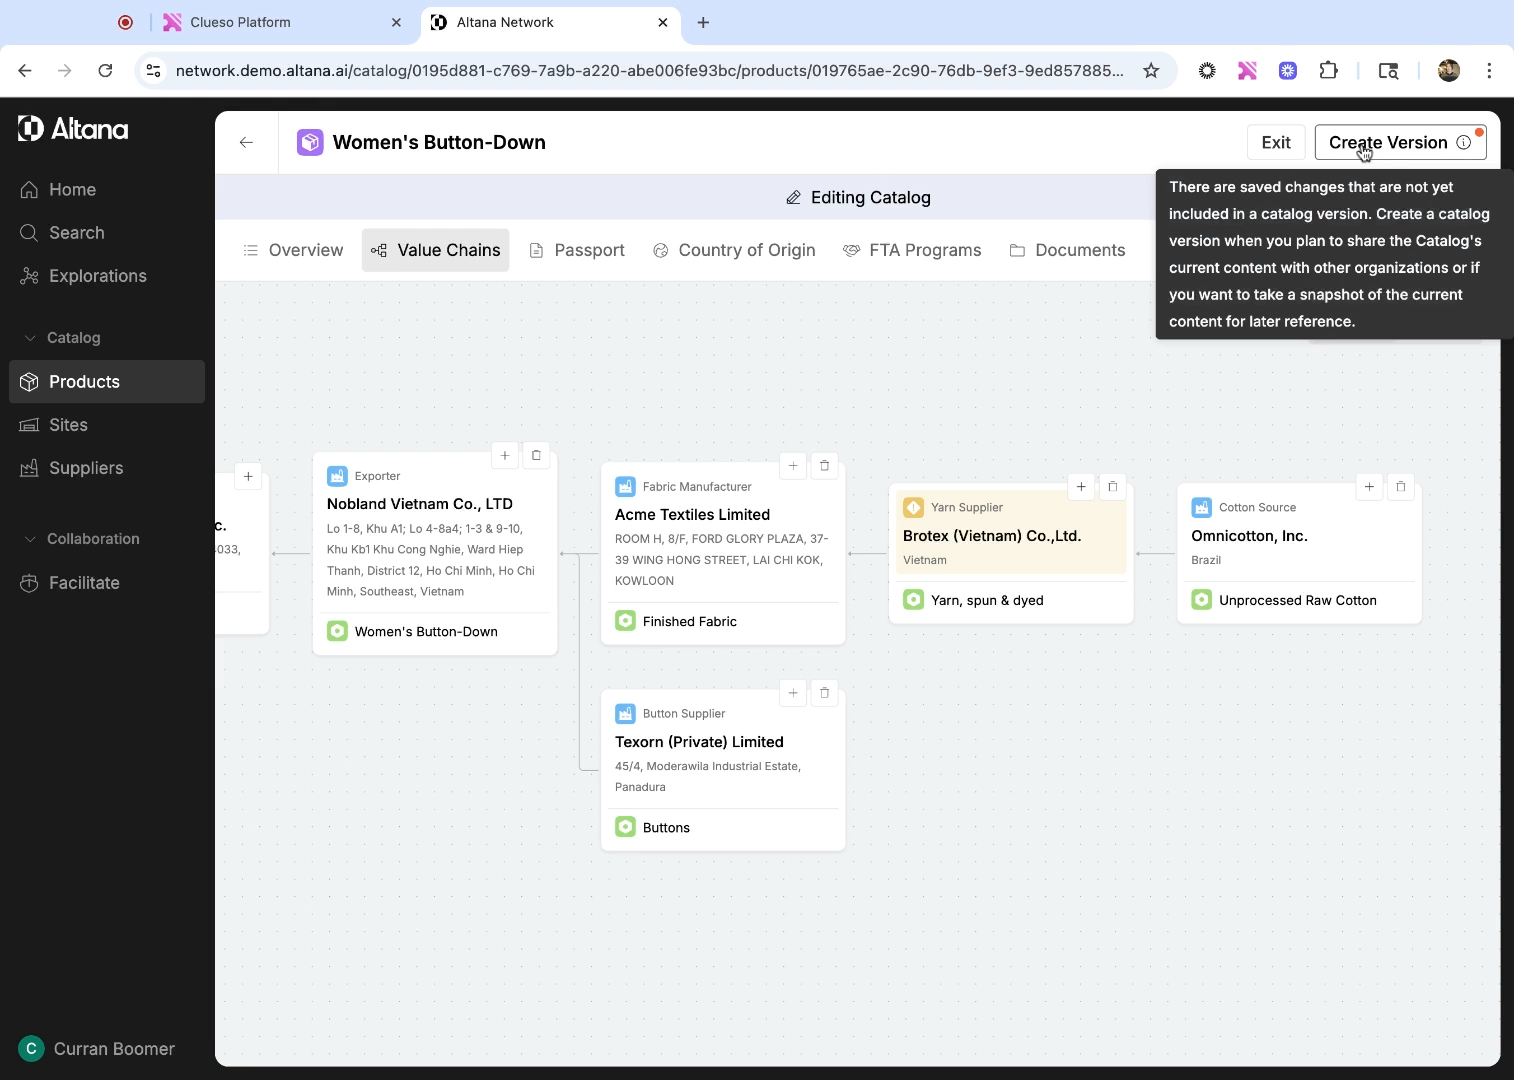Screen dimensions: 1514x1080
Task: Delete the Texorn button supplier card
Action: [824, 693]
